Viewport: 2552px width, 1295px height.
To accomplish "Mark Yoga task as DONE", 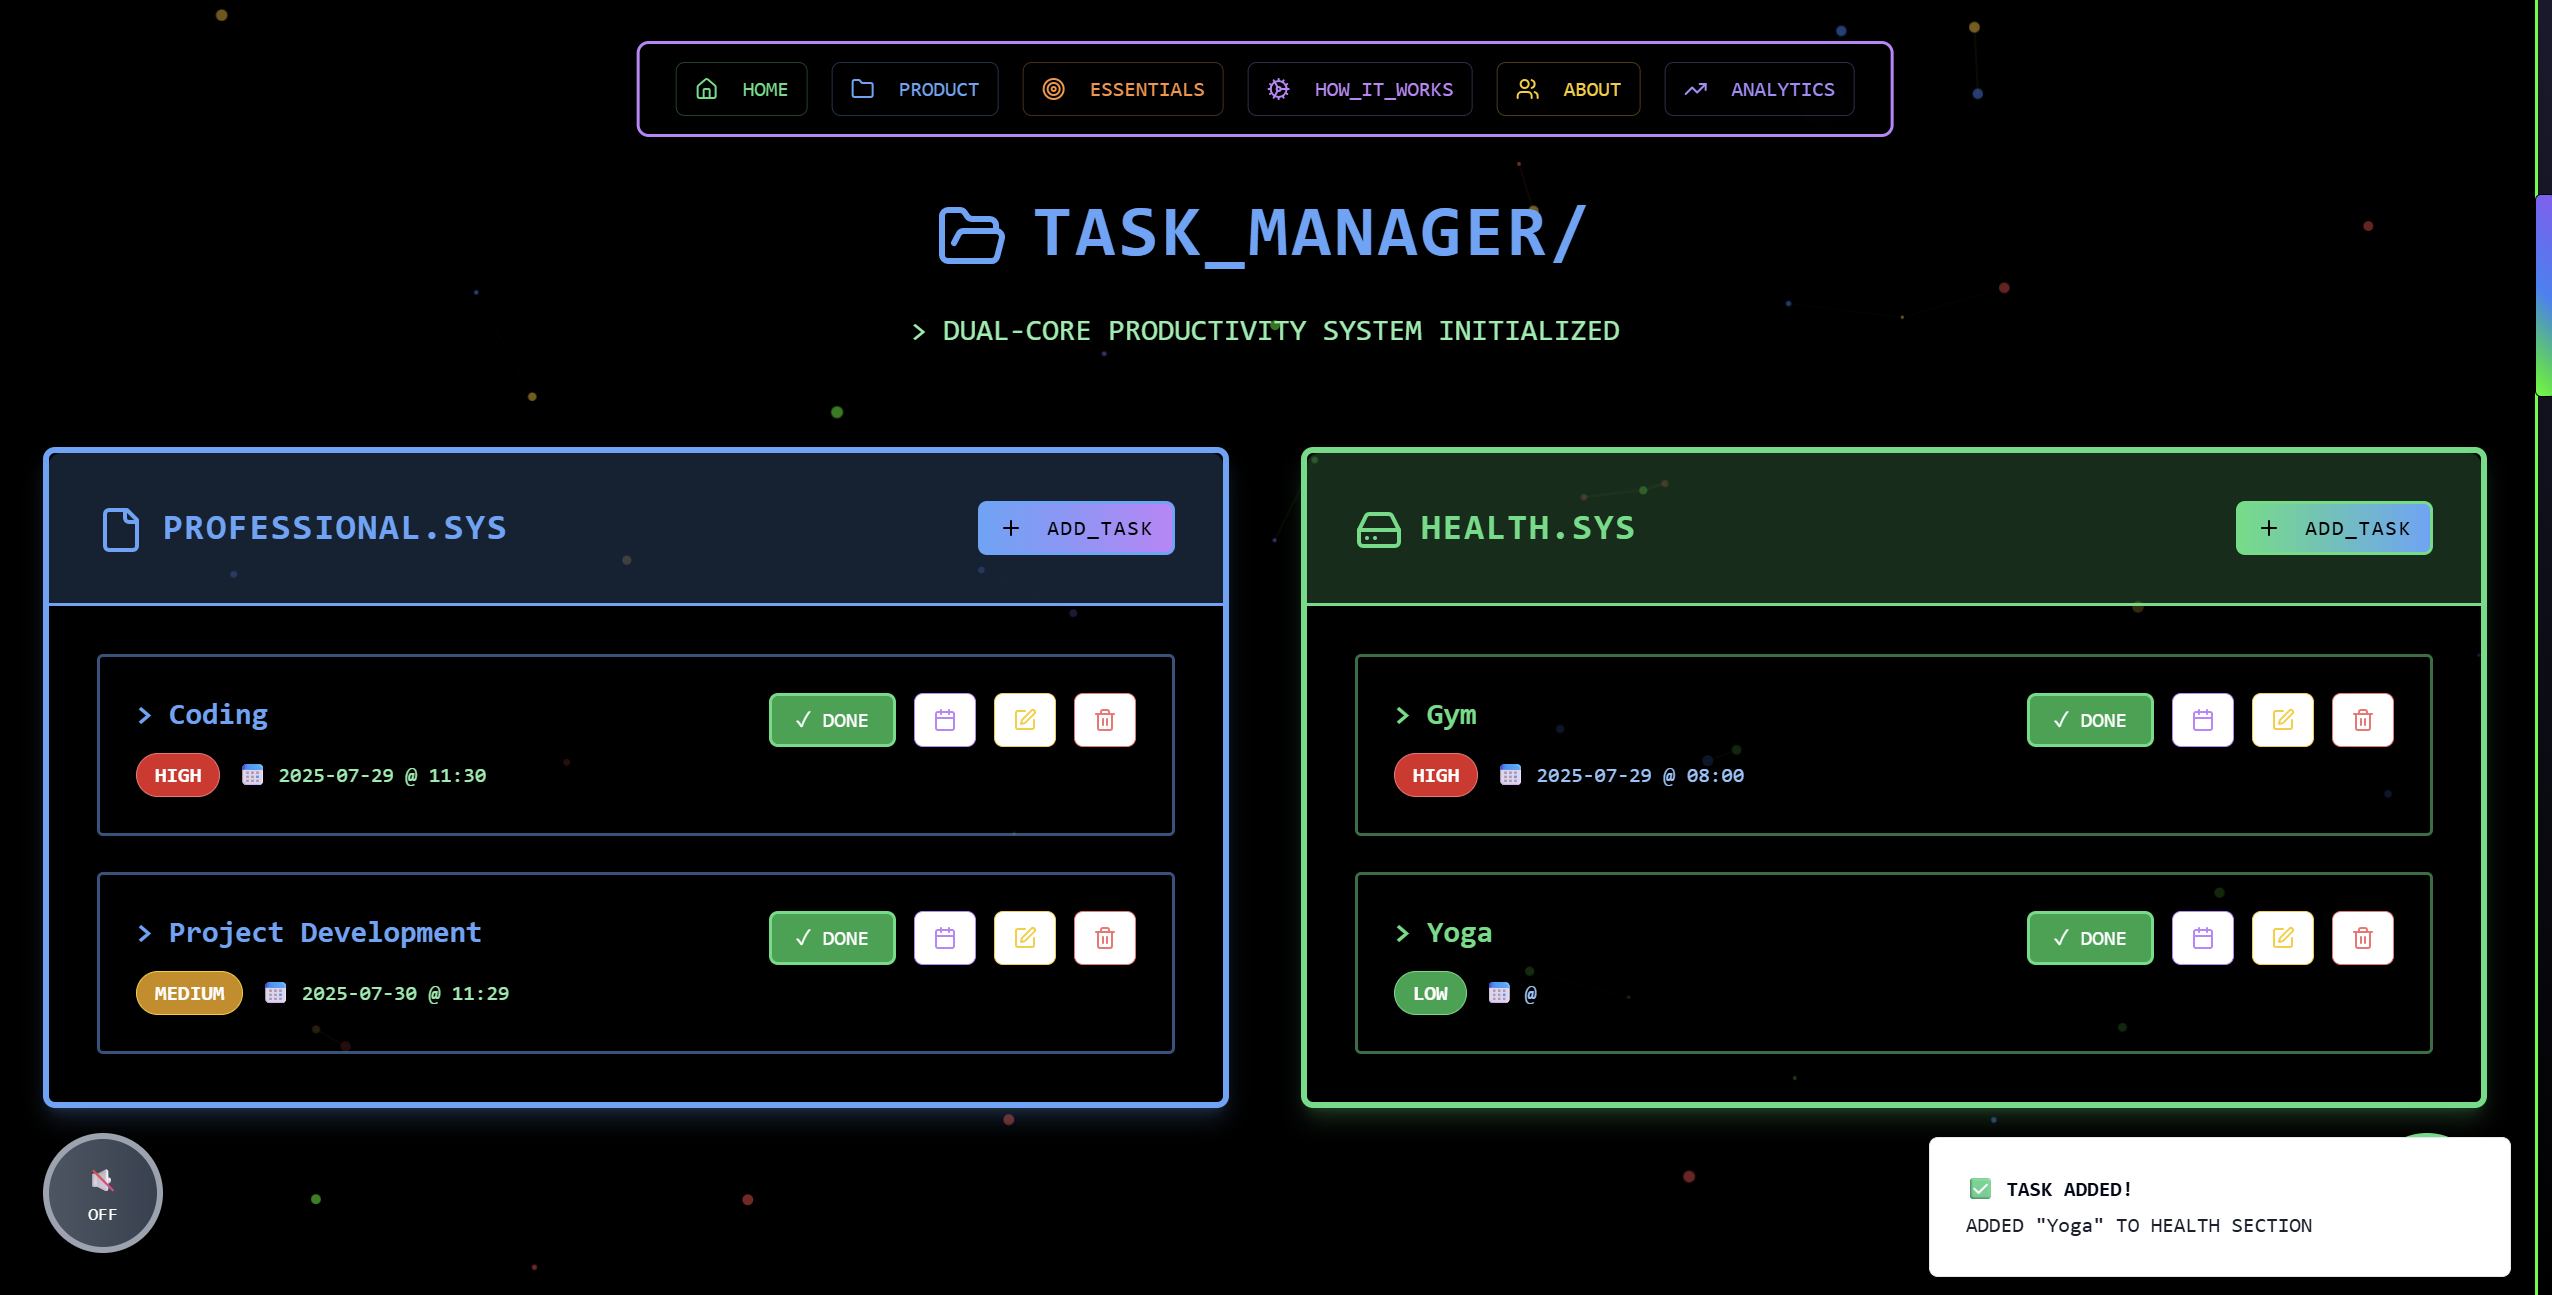I will [2089, 938].
